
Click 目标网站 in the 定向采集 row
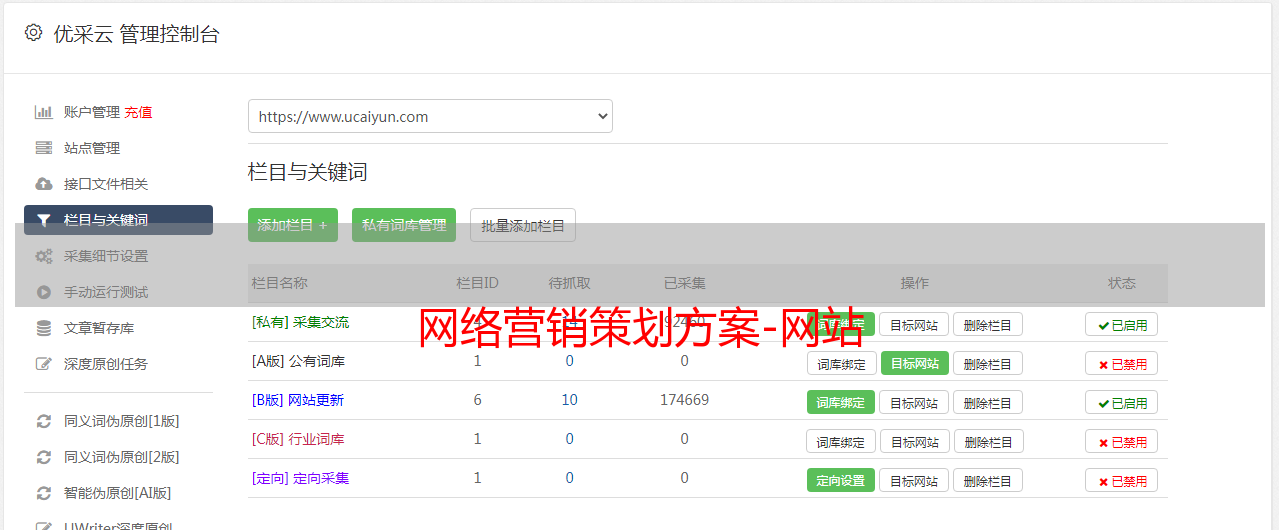914,480
